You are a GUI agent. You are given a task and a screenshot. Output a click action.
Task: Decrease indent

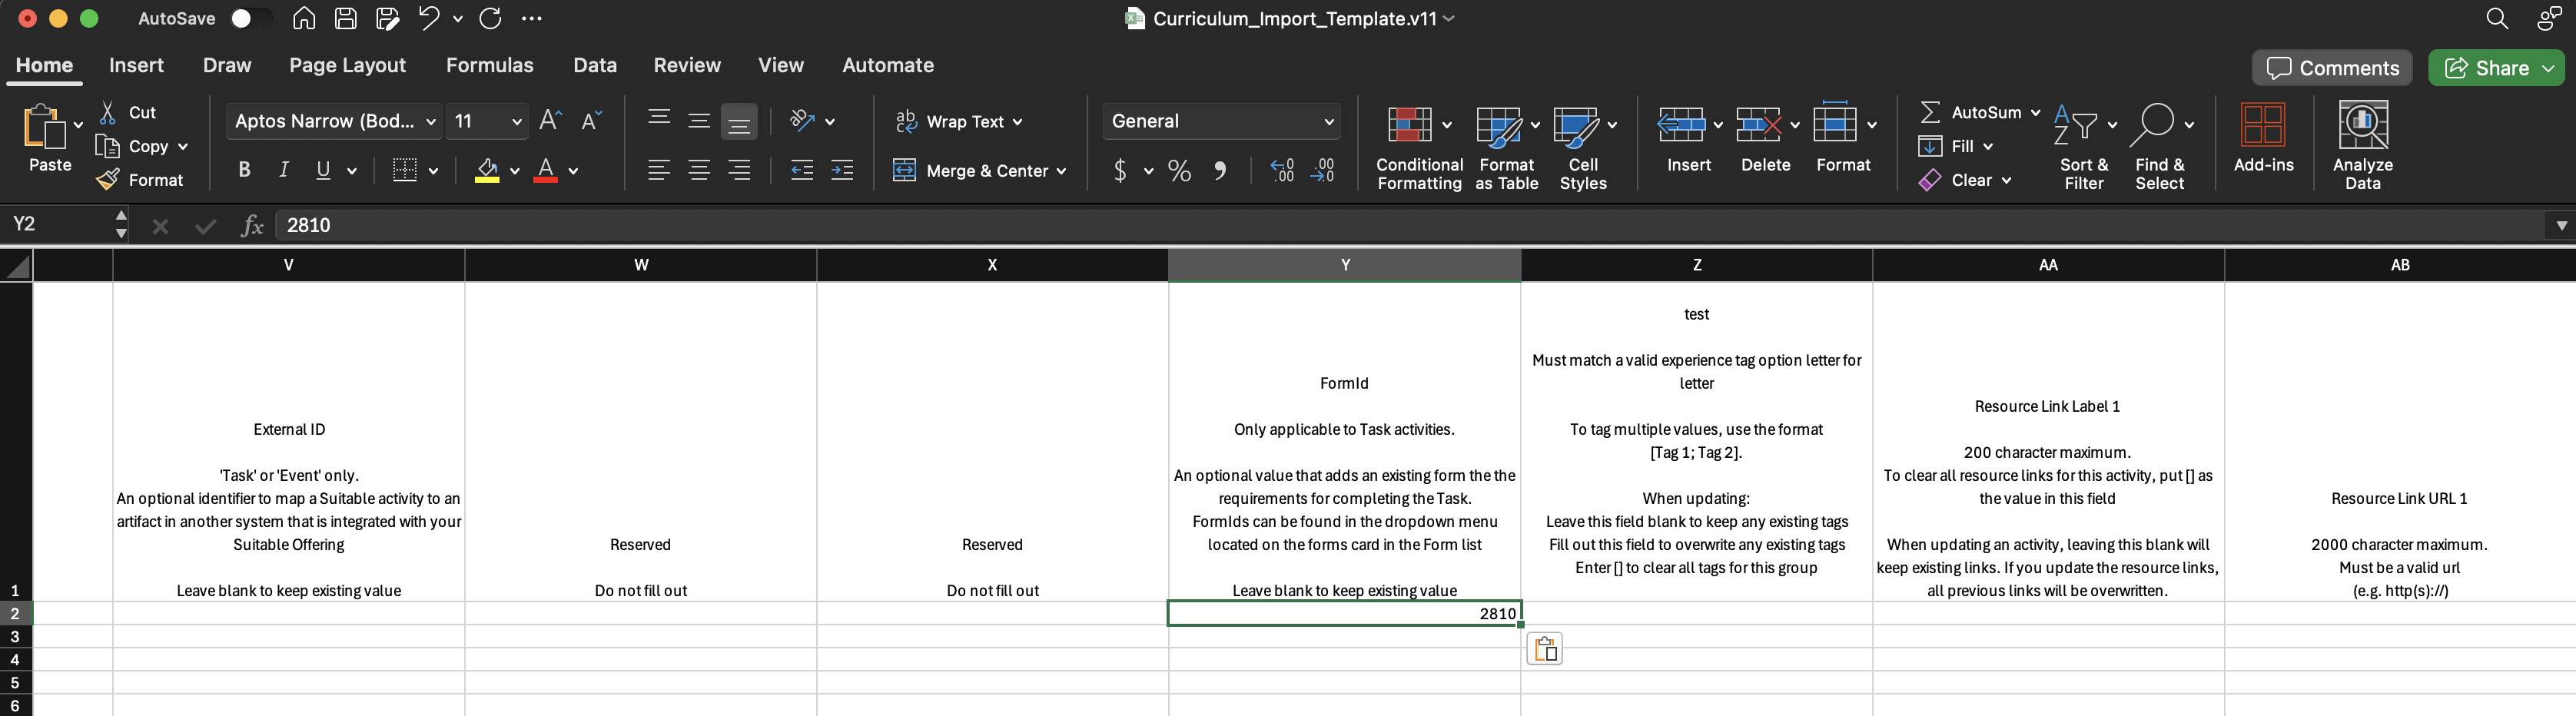802,170
